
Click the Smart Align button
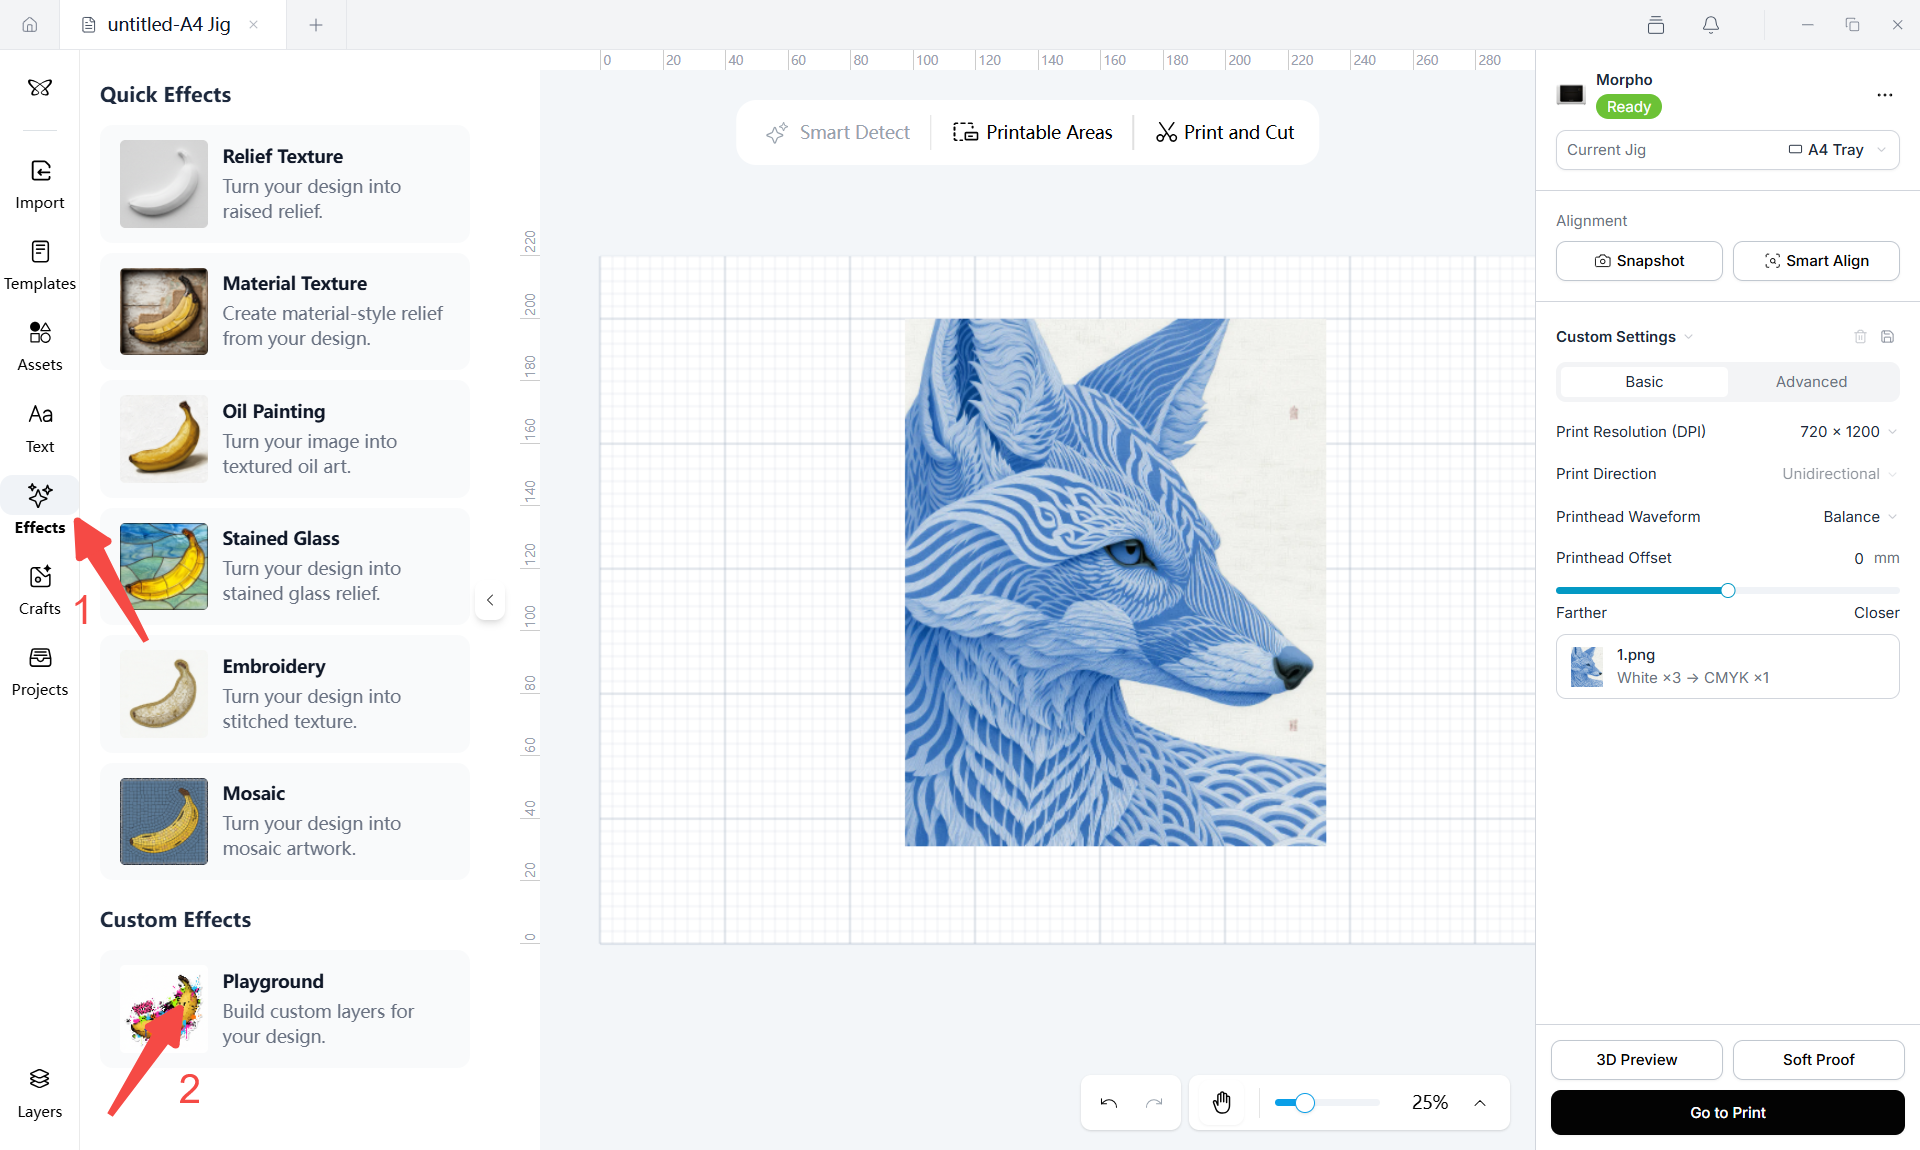pyautogui.click(x=1816, y=261)
